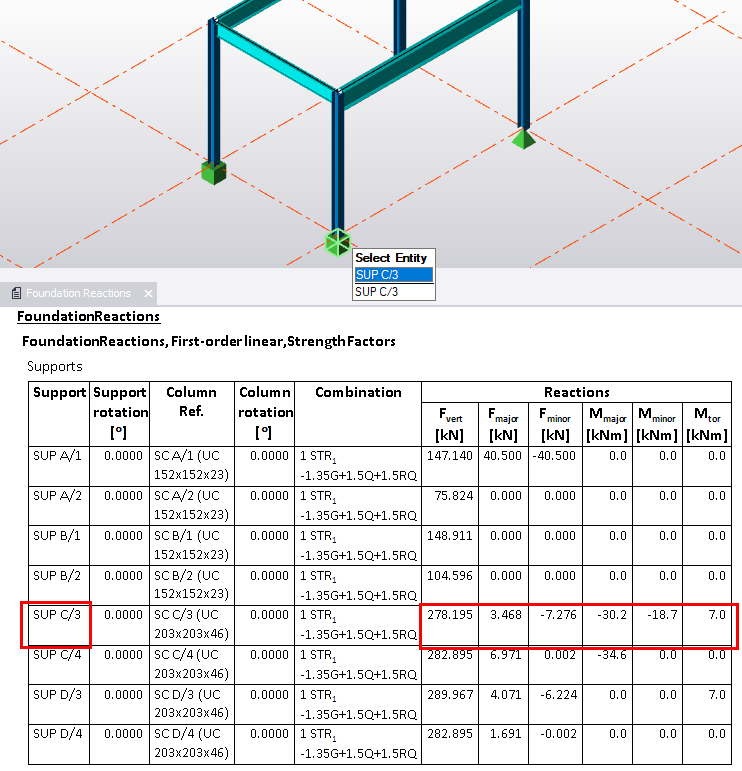
Task: Click the SUP A/1 support cell
Action: tap(58, 455)
